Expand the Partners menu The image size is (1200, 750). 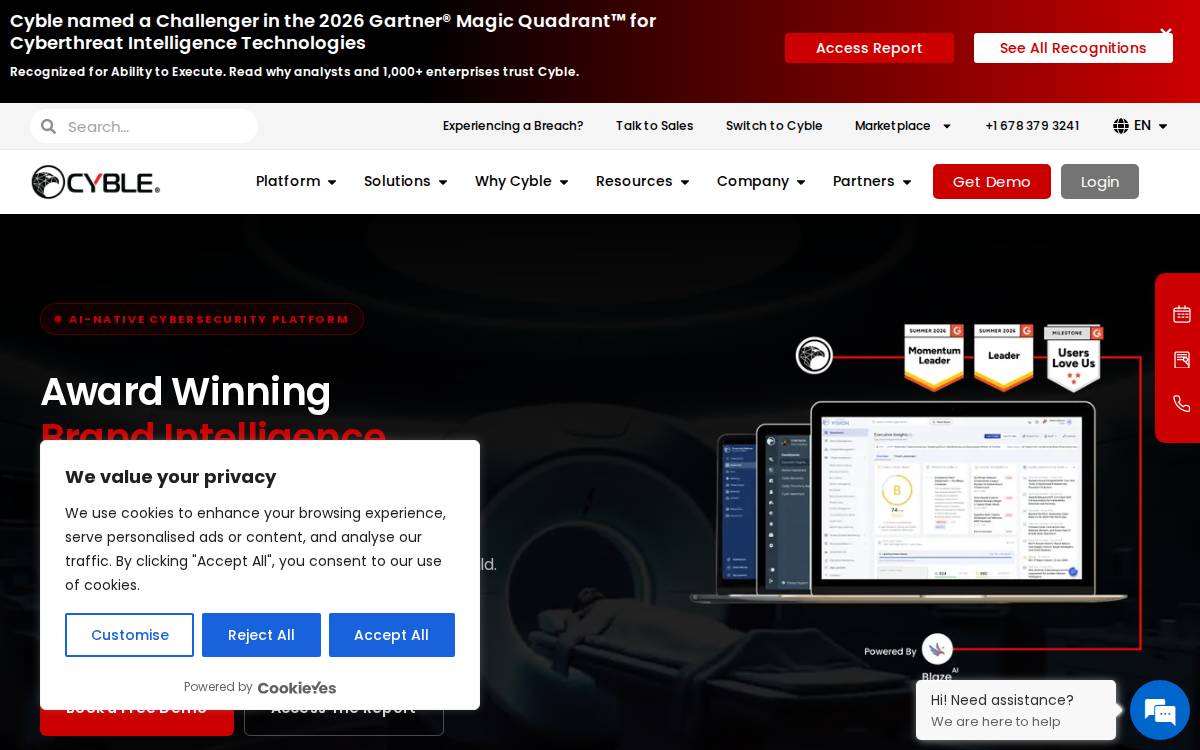(x=872, y=181)
